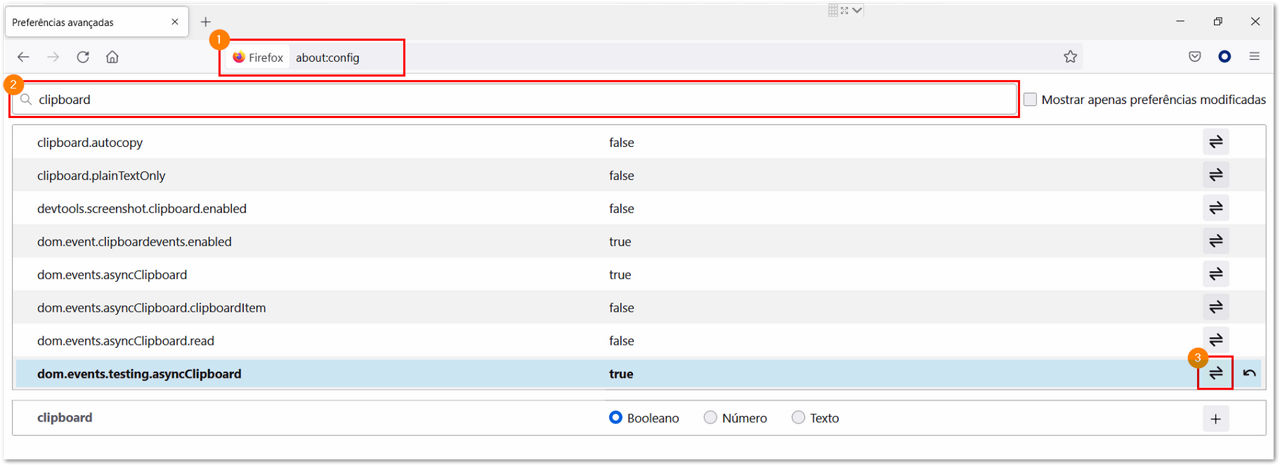
Task: Toggle clipboard.plainTextOnly preference value
Action: click(x=1216, y=175)
